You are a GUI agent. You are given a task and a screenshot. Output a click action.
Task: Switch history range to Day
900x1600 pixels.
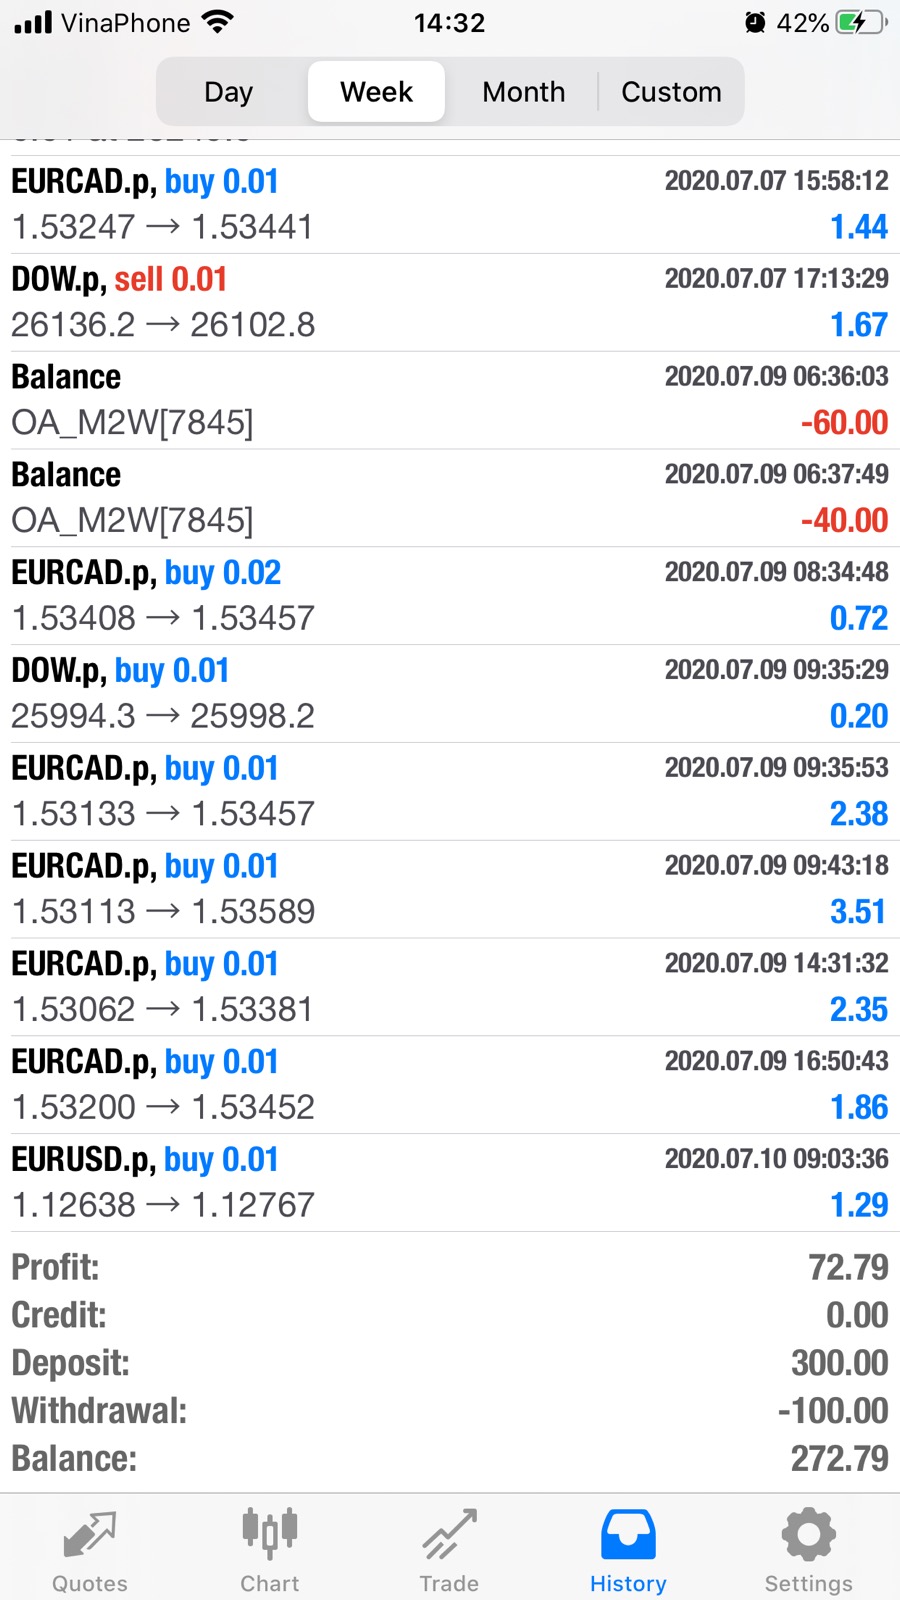coord(228,92)
